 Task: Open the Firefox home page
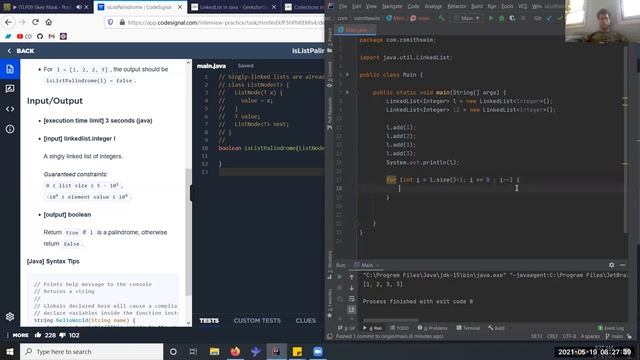pyautogui.click(x=49, y=22)
